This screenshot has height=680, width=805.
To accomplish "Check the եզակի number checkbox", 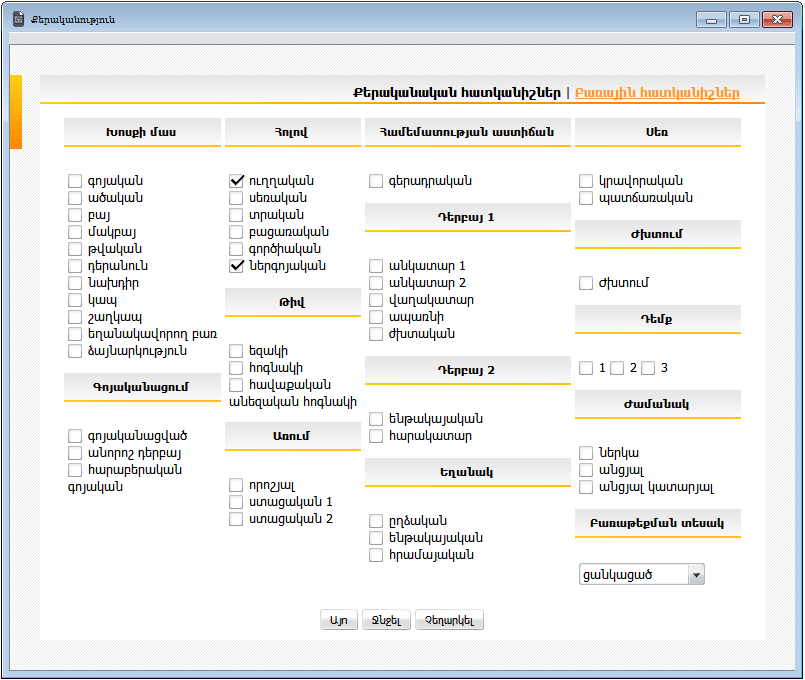I will coord(236,351).
